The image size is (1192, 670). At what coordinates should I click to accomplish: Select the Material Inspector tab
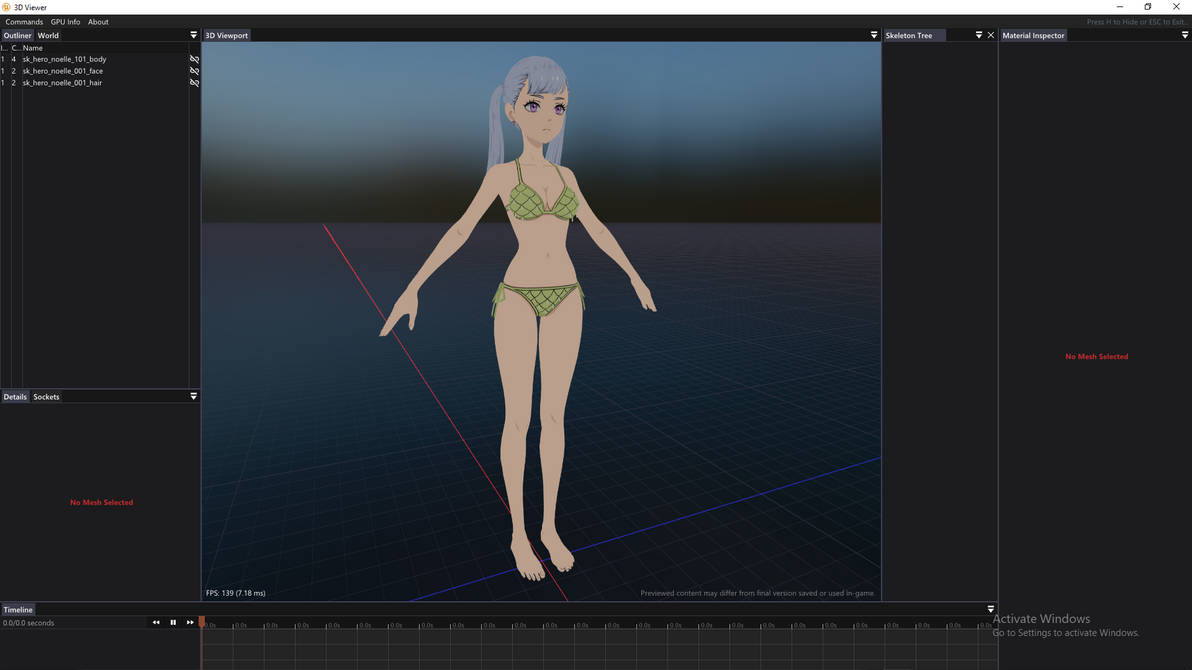(1033, 35)
